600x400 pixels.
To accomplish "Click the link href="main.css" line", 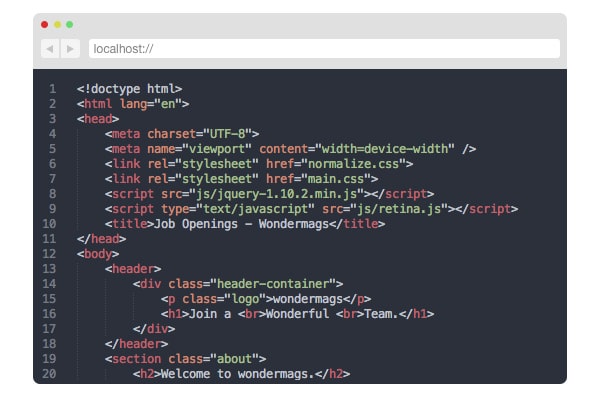I will click(241, 179).
